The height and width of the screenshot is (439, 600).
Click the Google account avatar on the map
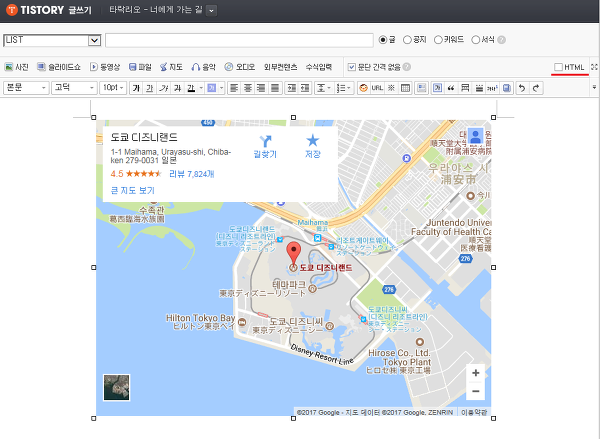coord(475,136)
